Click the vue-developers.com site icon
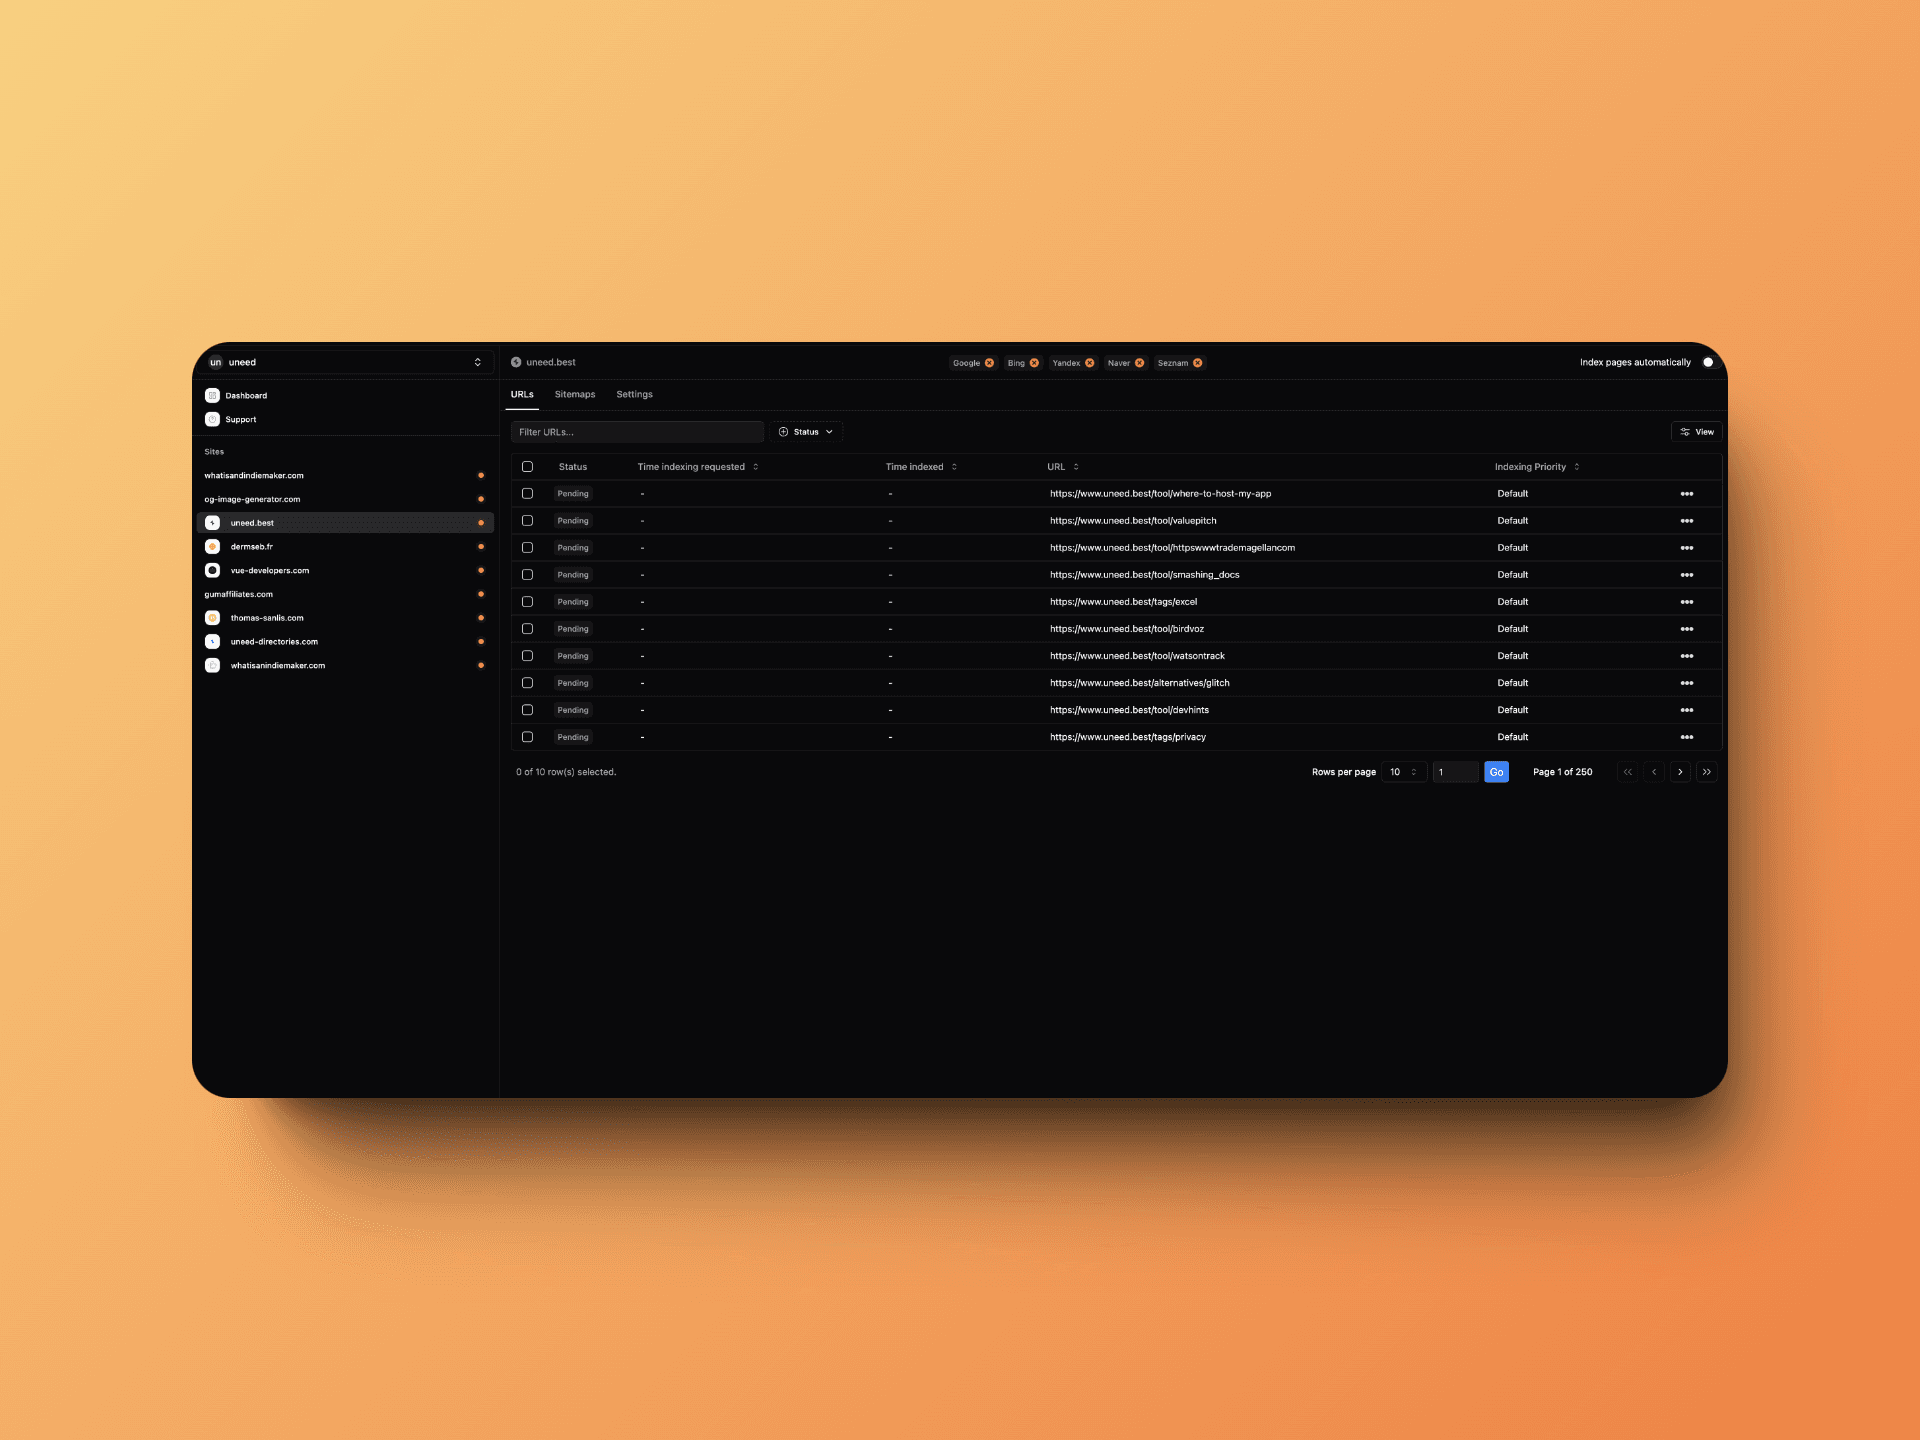Screen dimensions: 1920x1440 [x=212, y=570]
